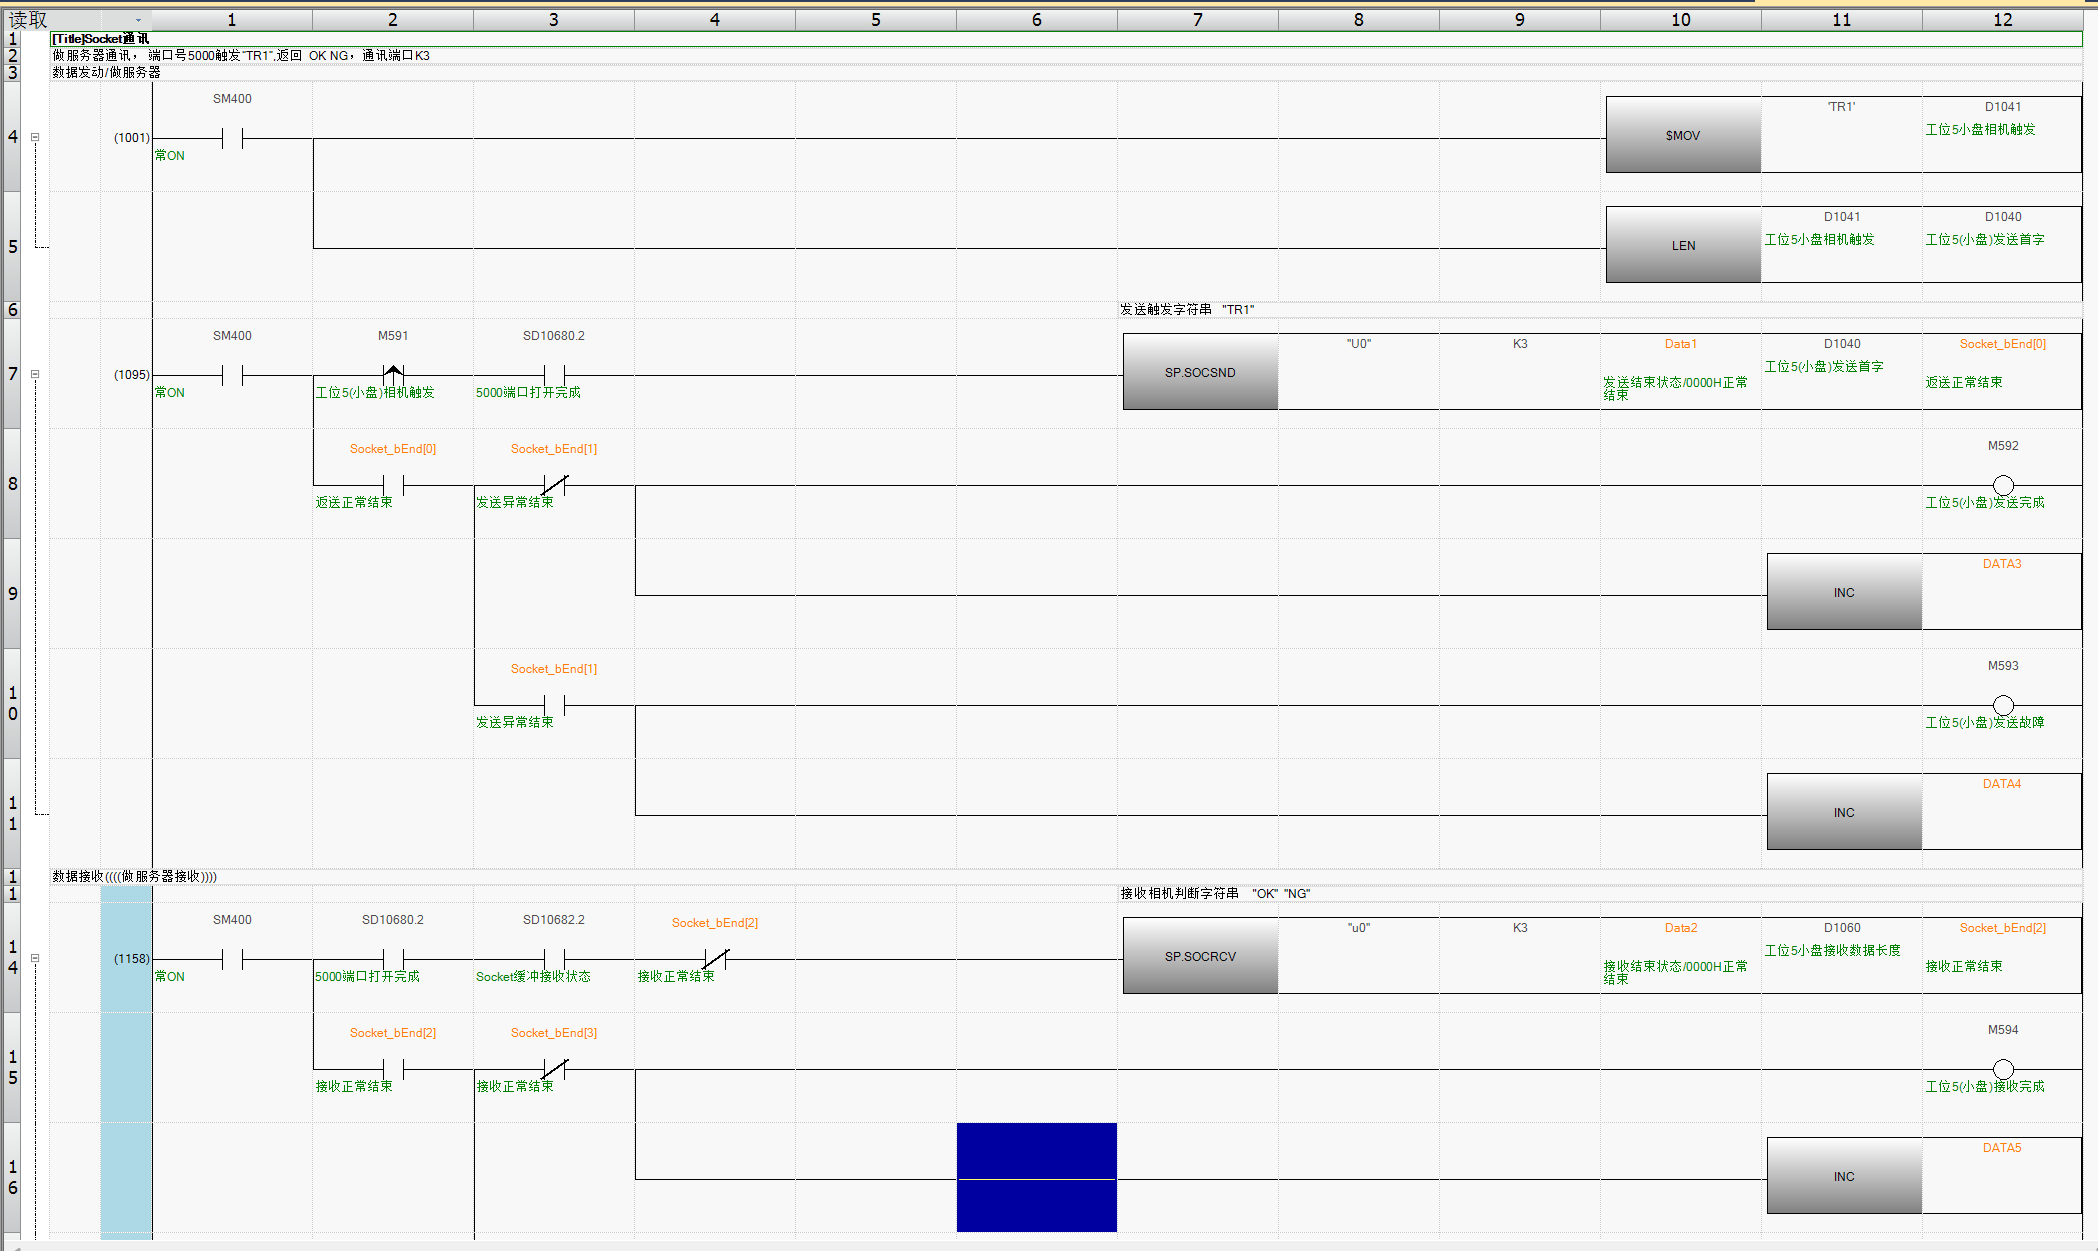The image size is (2098, 1251).
Task: Select the $MOV instruction box
Action: [x=1682, y=135]
